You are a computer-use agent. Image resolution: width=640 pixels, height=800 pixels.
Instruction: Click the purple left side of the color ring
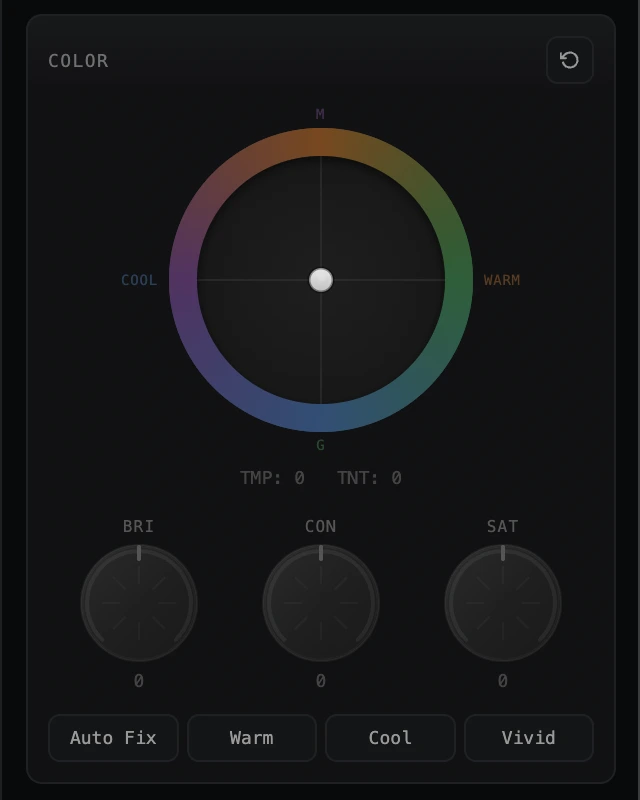183,280
